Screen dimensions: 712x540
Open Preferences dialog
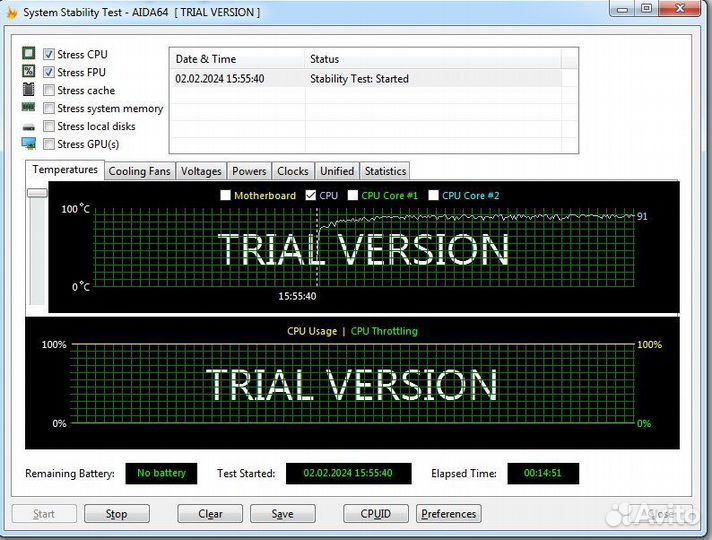(x=449, y=514)
